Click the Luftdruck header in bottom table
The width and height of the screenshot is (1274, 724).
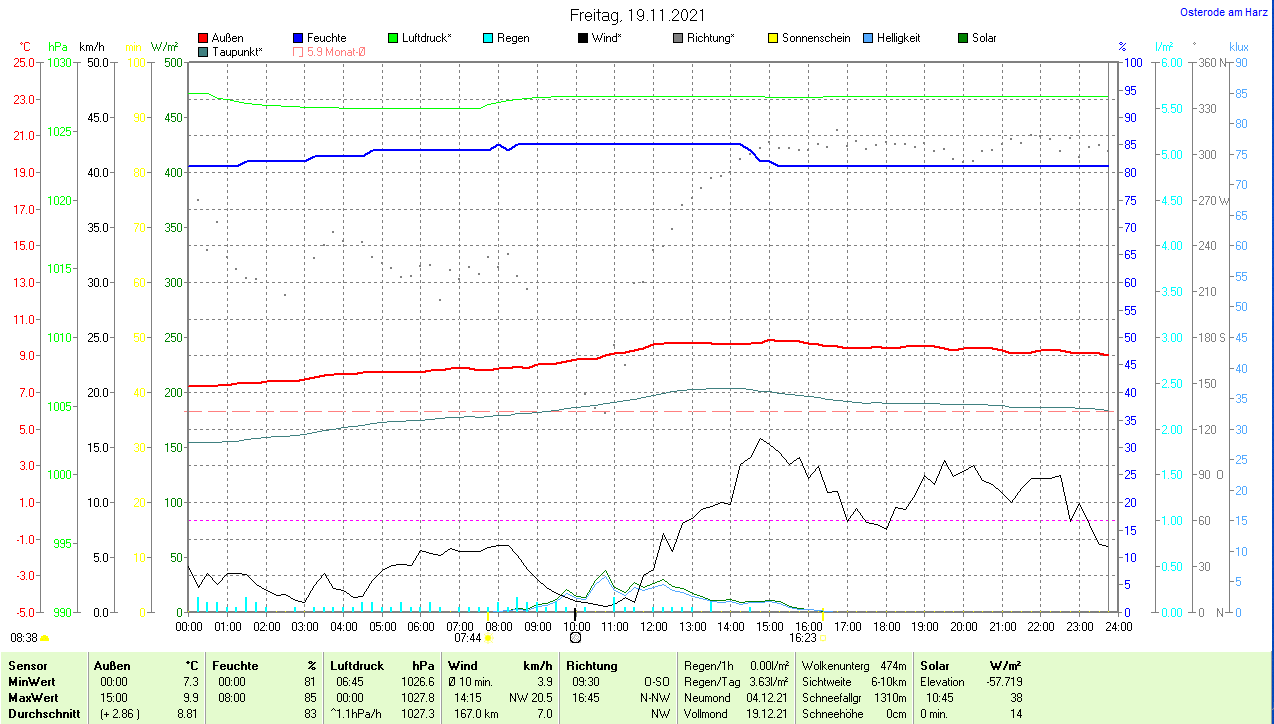(357, 665)
